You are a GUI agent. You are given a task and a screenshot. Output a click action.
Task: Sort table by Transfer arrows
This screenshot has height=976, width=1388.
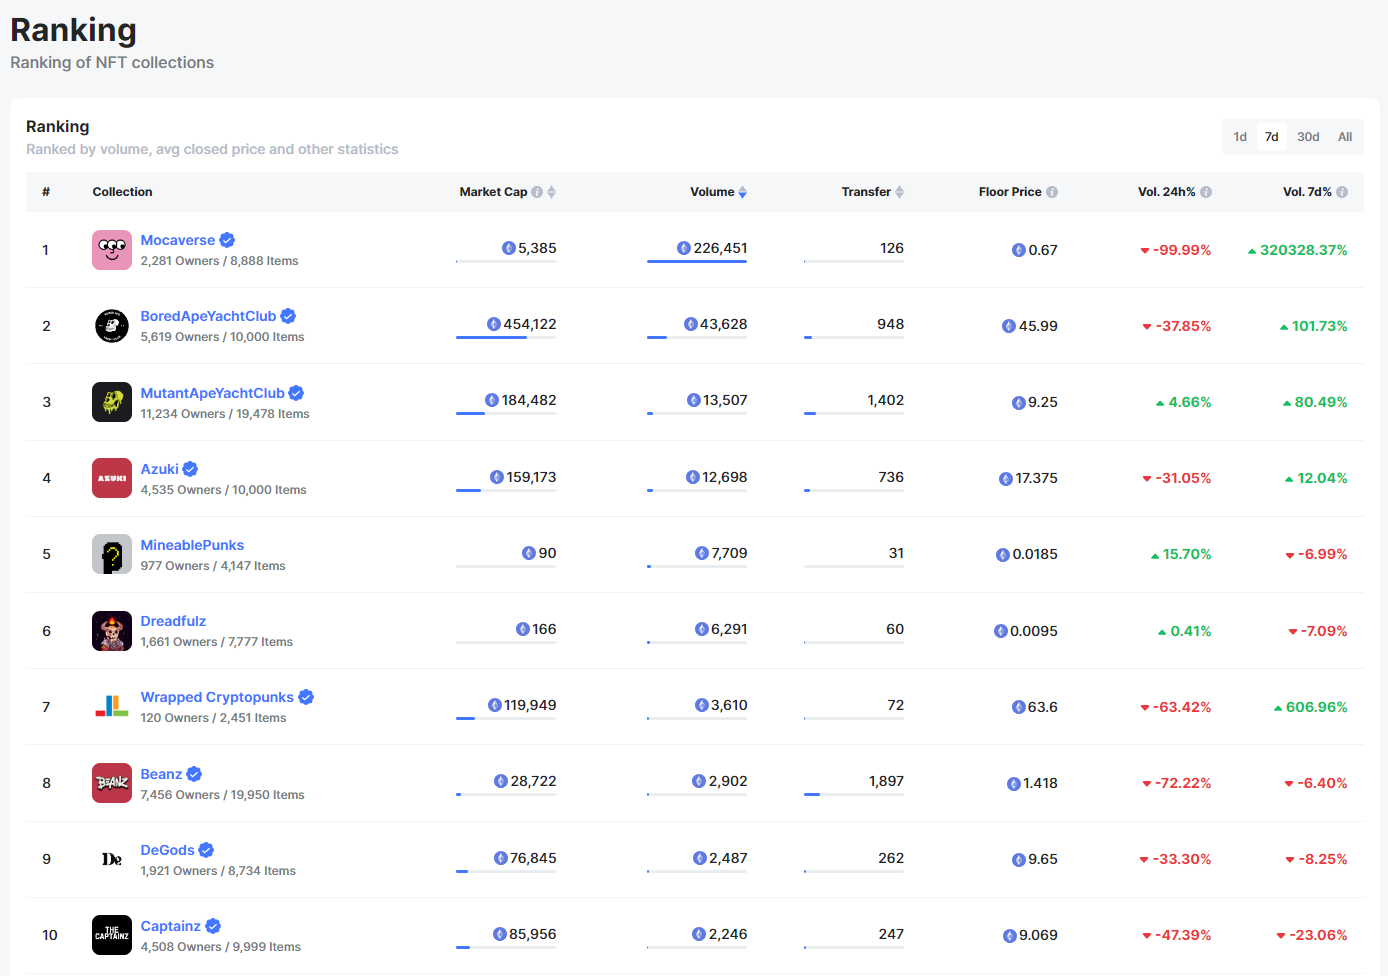(900, 192)
